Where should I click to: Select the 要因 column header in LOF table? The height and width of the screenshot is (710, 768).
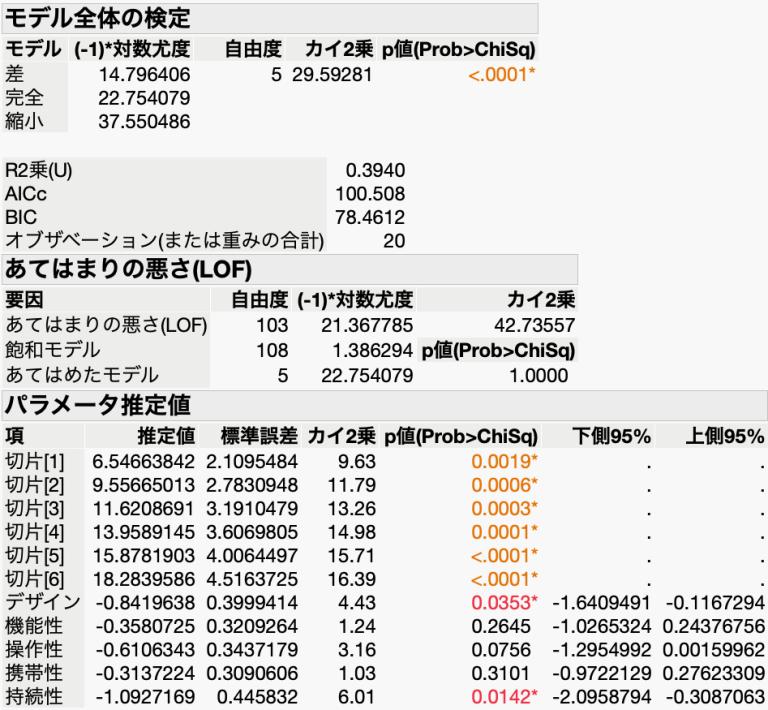[x=25, y=299]
